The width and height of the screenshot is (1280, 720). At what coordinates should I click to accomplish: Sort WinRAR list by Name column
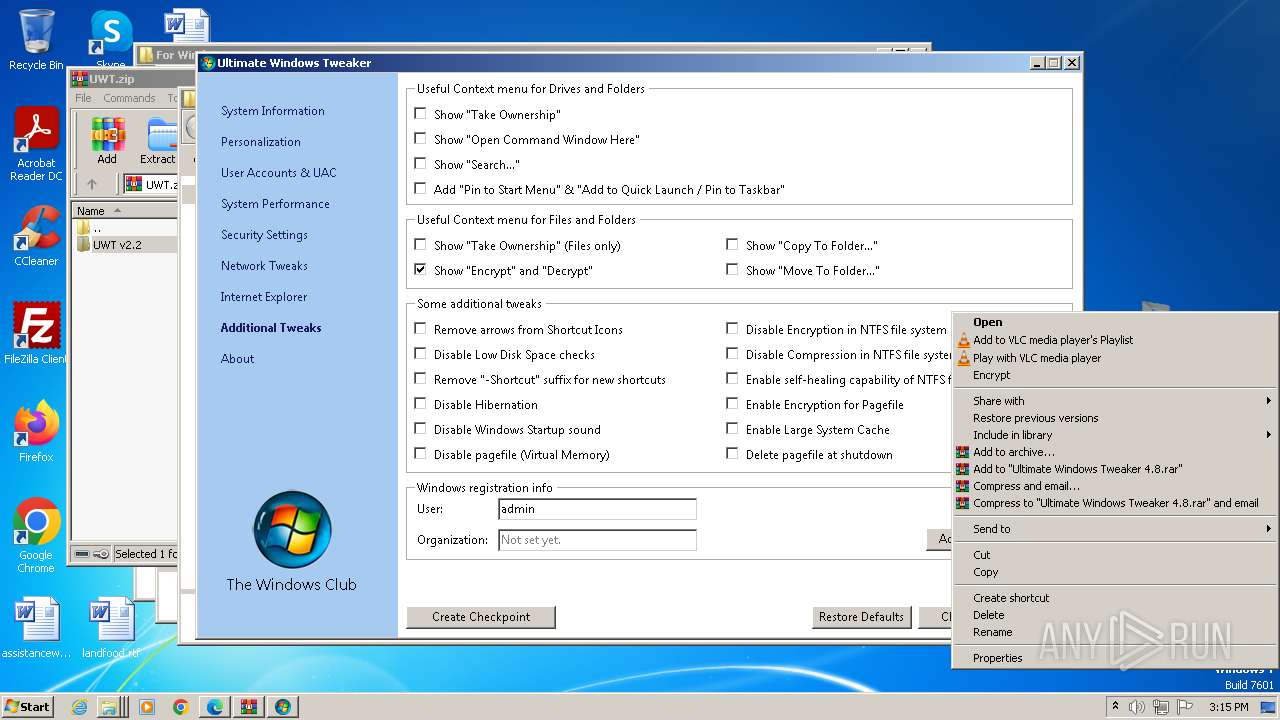[122, 211]
